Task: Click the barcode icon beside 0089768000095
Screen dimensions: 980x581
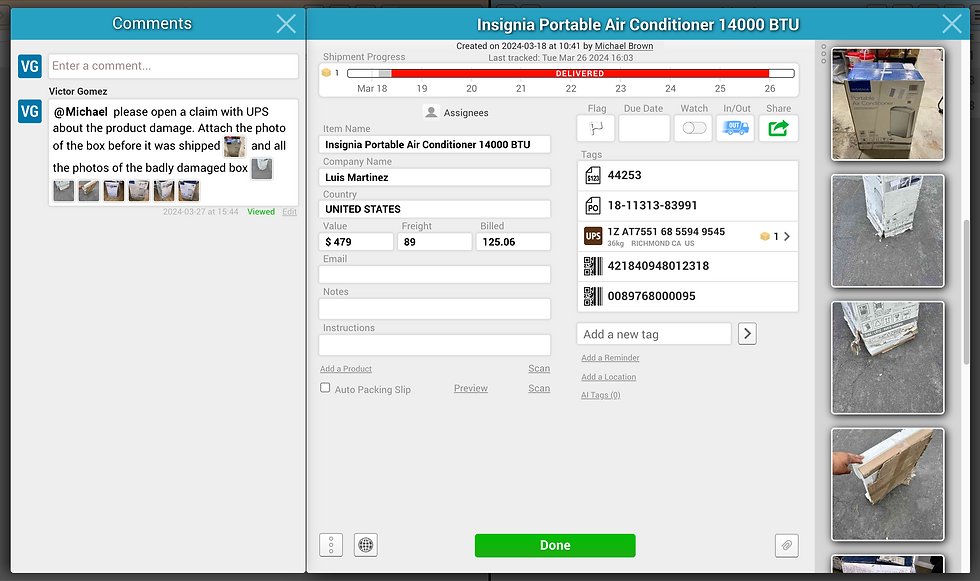Action: pyautogui.click(x=593, y=296)
